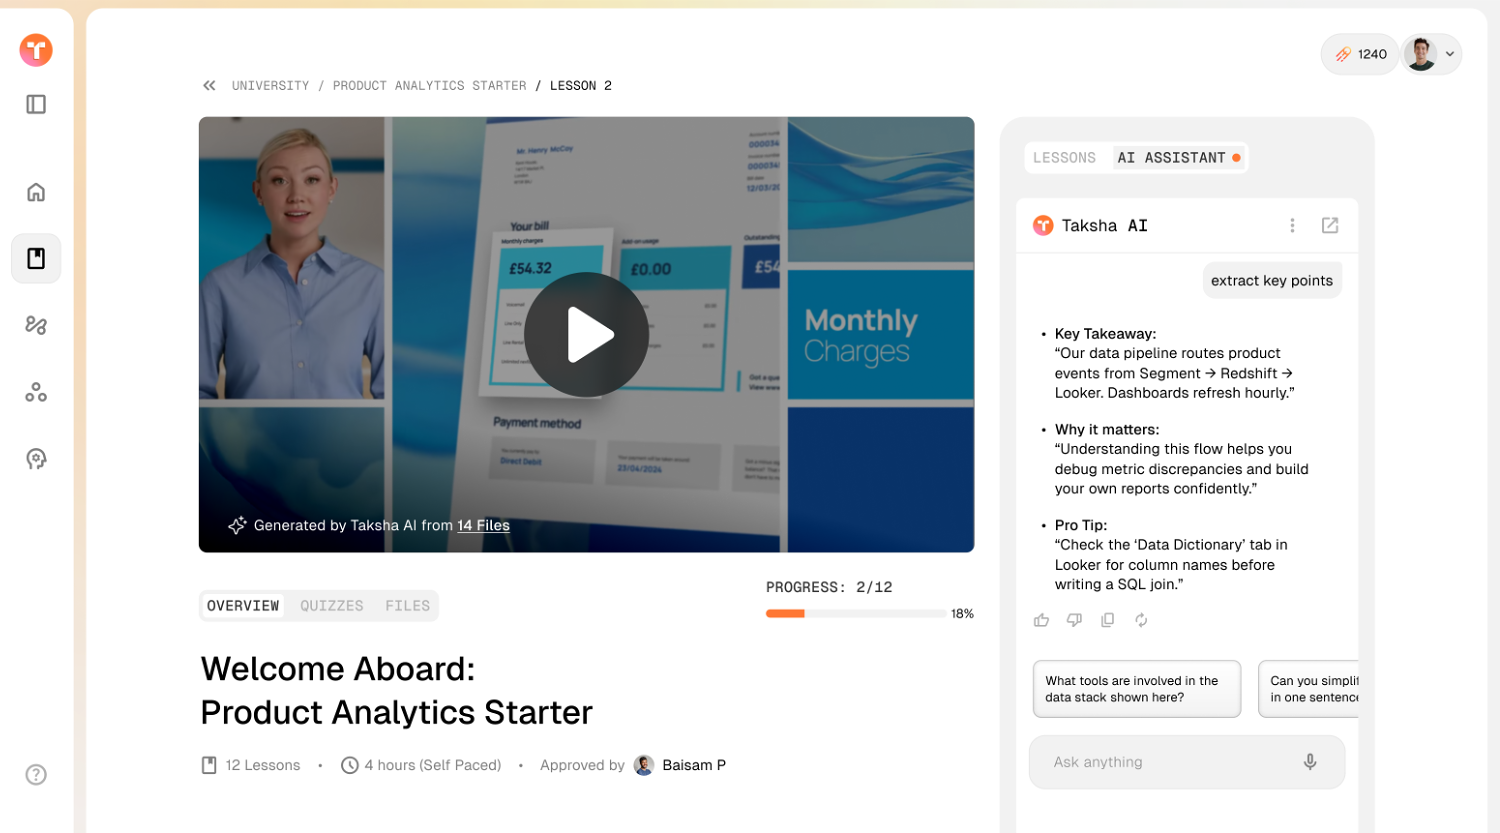The width and height of the screenshot is (1500, 833).
Task: Click the 'extract key points' message bubble
Action: pyautogui.click(x=1272, y=281)
